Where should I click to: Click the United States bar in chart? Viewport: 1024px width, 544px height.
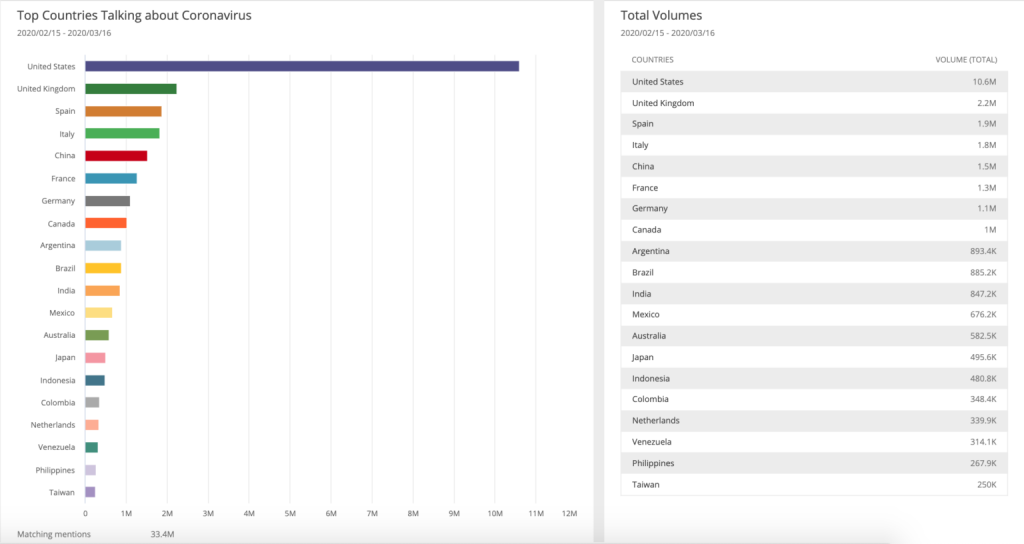(x=302, y=66)
